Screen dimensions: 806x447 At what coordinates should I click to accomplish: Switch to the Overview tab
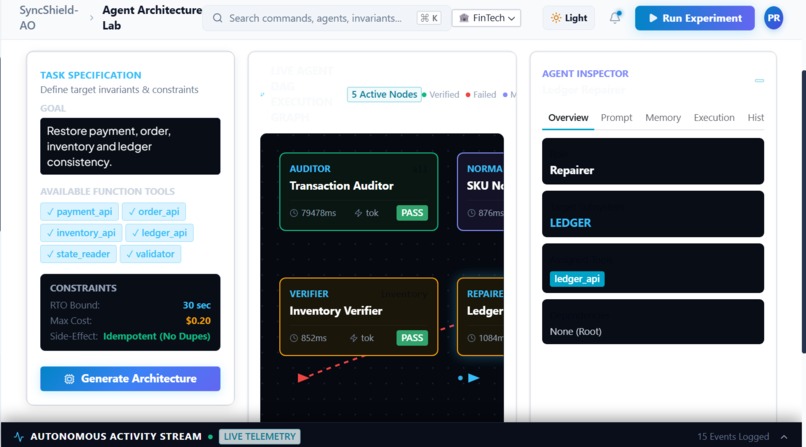tap(568, 118)
